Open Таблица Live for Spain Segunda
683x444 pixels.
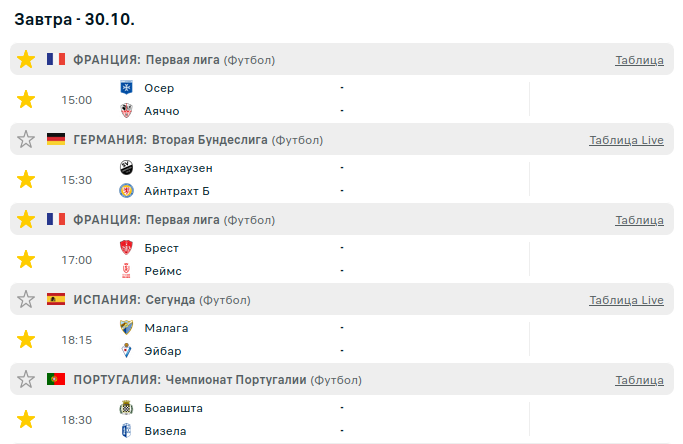tap(626, 300)
